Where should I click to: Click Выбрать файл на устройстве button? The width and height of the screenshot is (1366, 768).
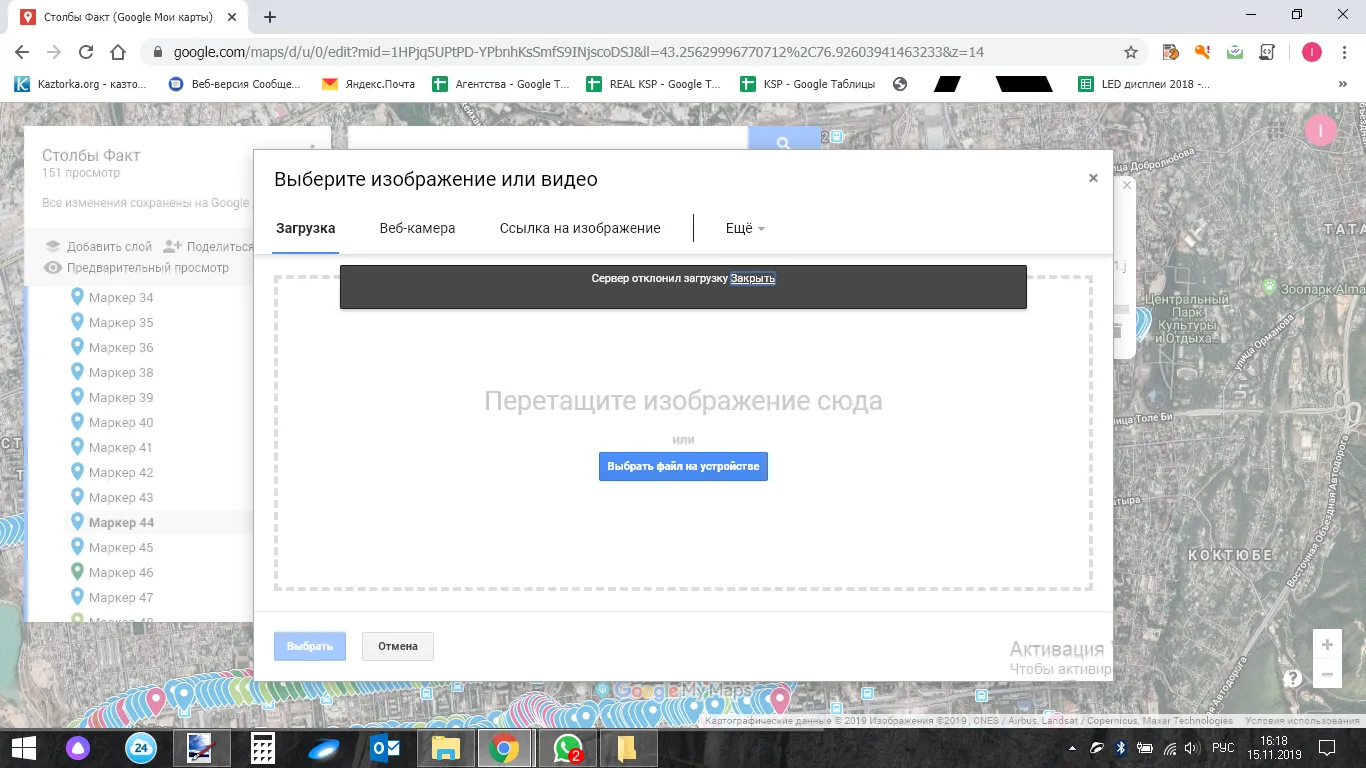click(x=683, y=467)
